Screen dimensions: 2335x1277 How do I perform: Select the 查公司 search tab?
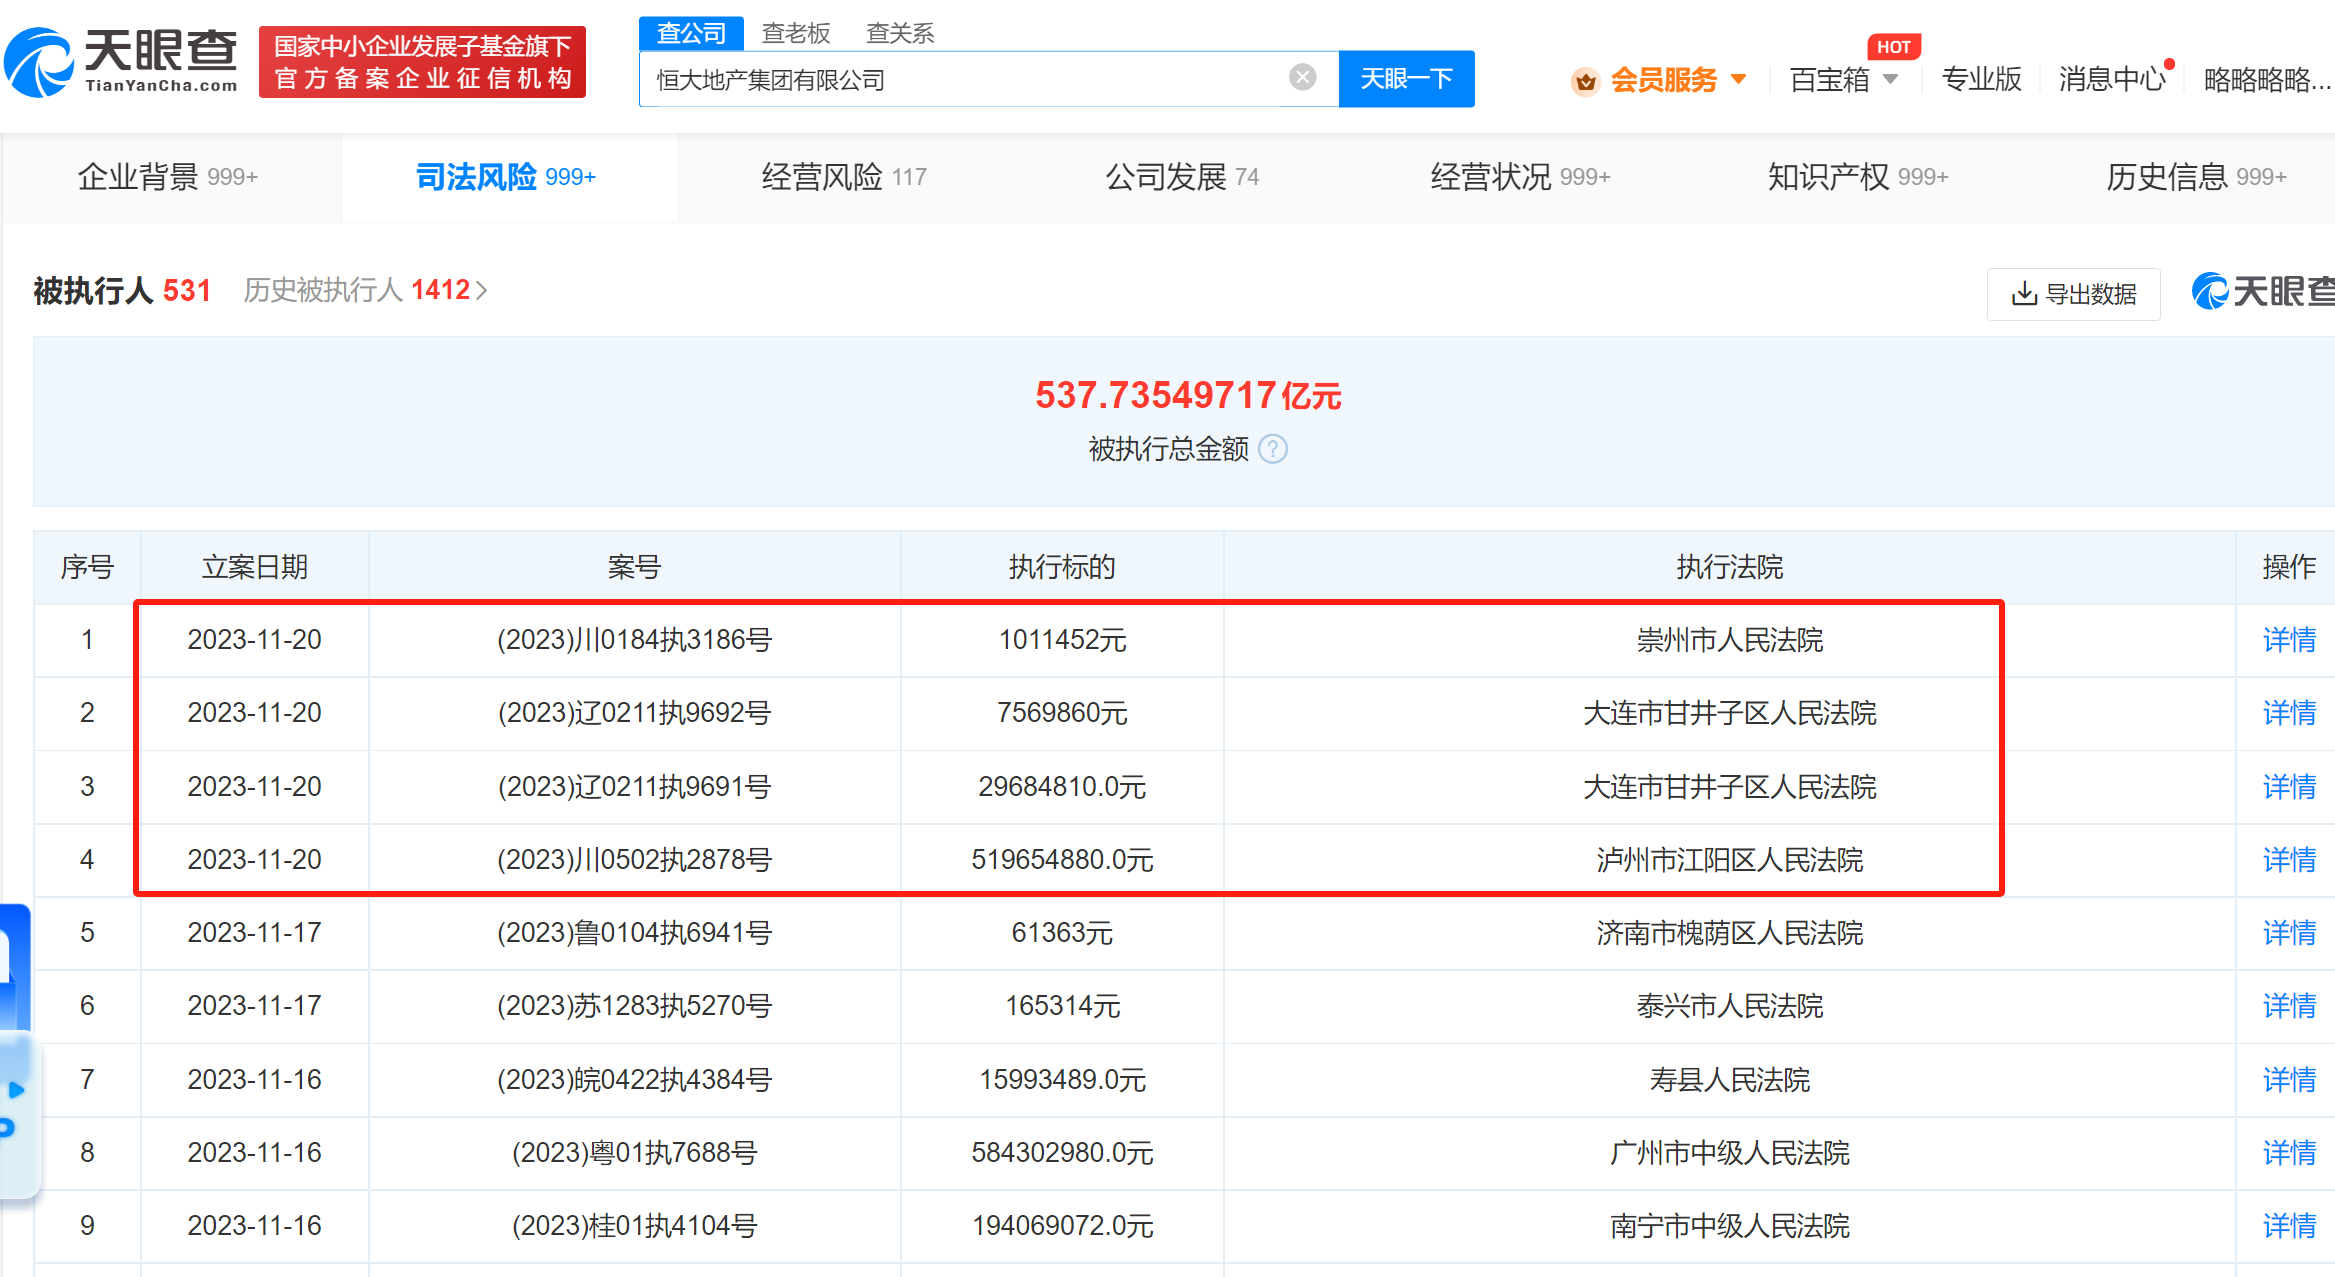(691, 33)
